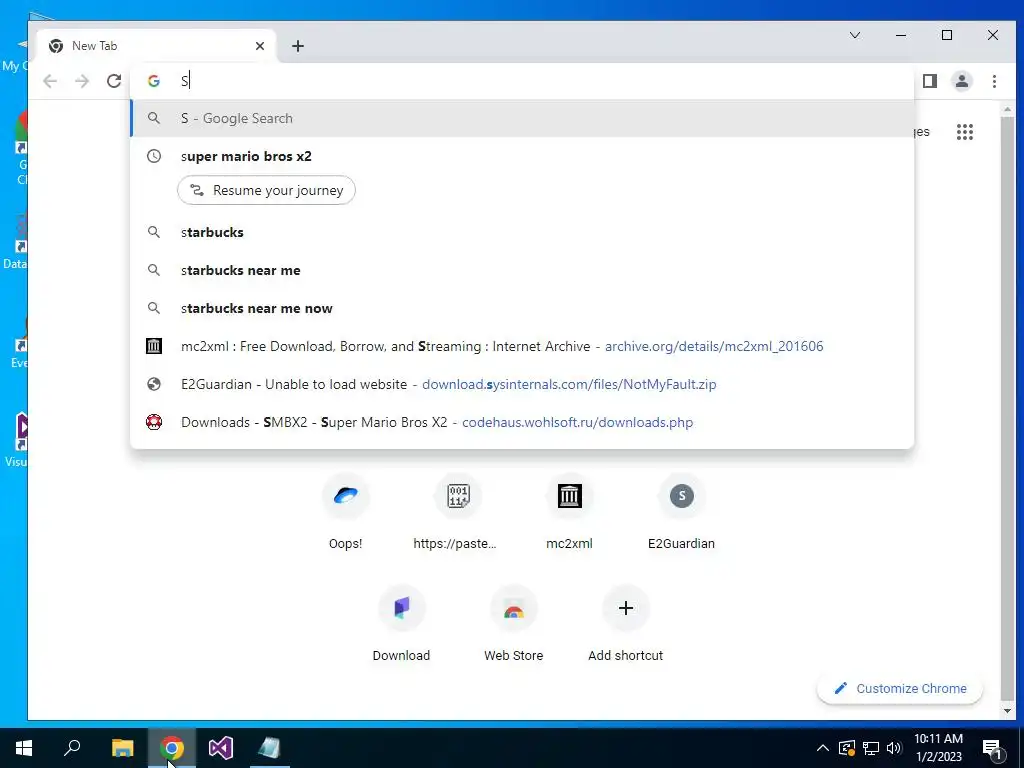Open Visual Studio from the taskbar
1024x768 pixels.
tap(221, 748)
